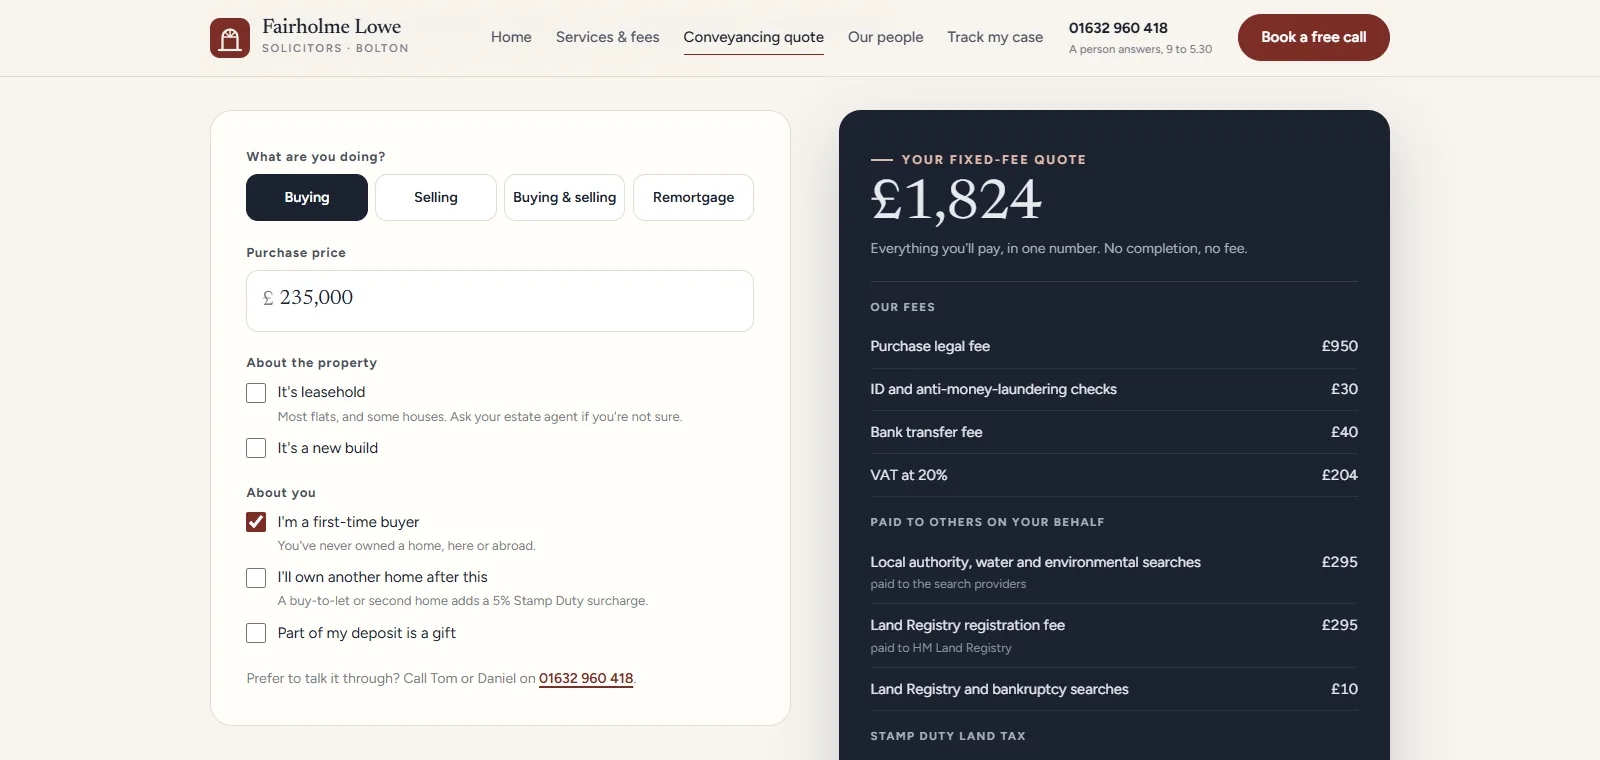Tick I'll own another home after this
The image size is (1600, 760).
click(x=256, y=578)
